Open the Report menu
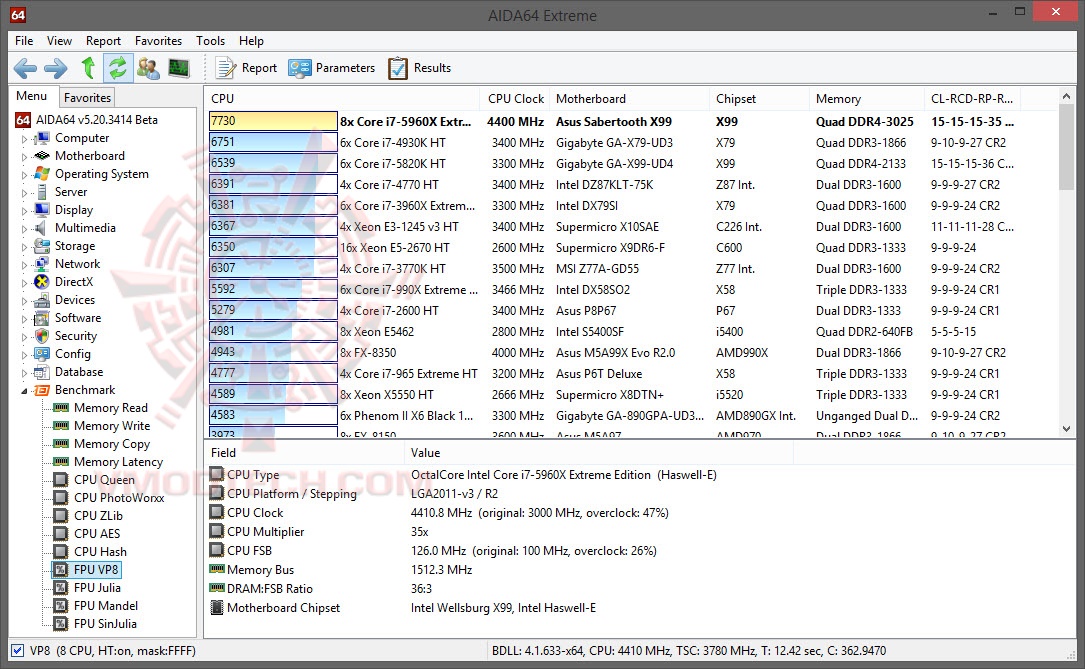 (x=103, y=41)
